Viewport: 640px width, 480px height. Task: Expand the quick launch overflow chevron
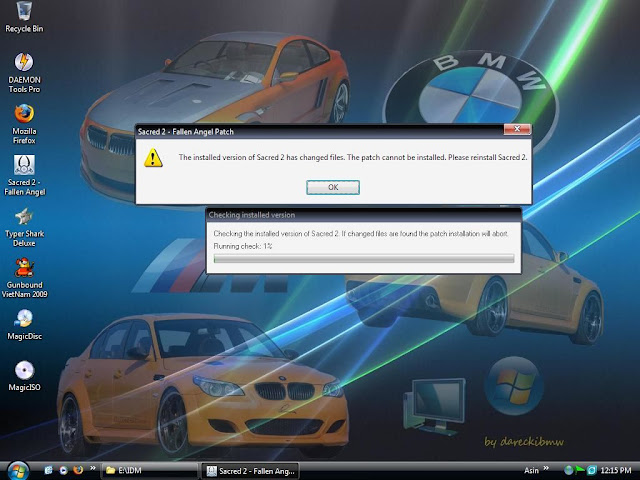tap(93, 468)
